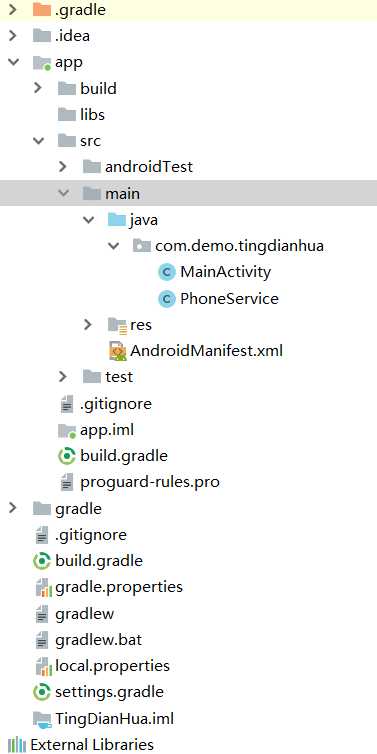The width and height of the screenshot is (377, 754).
Task: Expand the build folder arrow
Action: pos(38,88)
